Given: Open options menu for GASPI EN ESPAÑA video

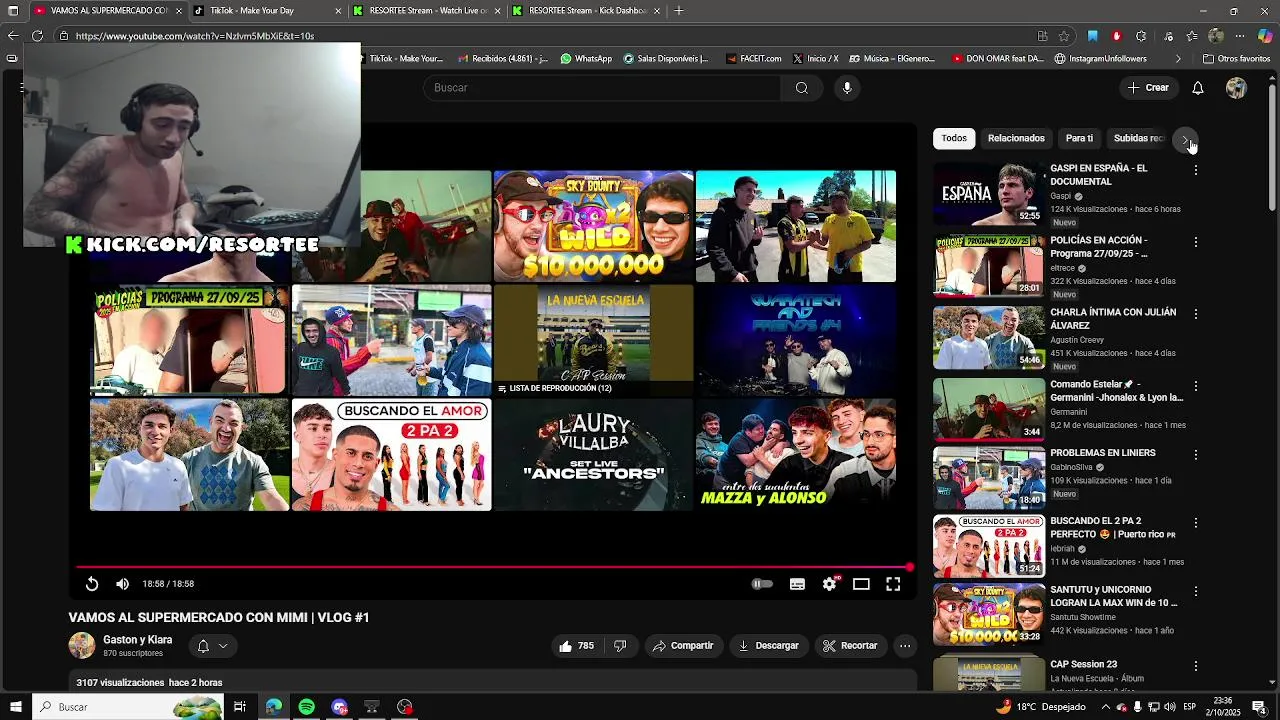Looking at the screenshot, I should pyautogui.click(x=1195, y=171).
